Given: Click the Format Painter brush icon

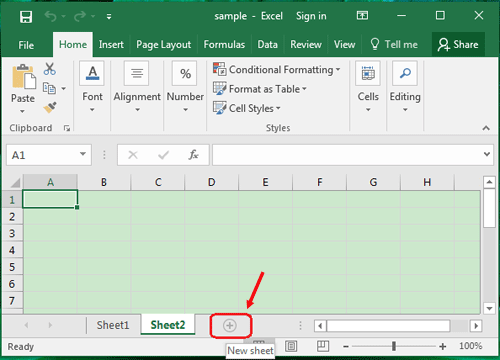Looking at the screenshot, I should coord(50,107).
